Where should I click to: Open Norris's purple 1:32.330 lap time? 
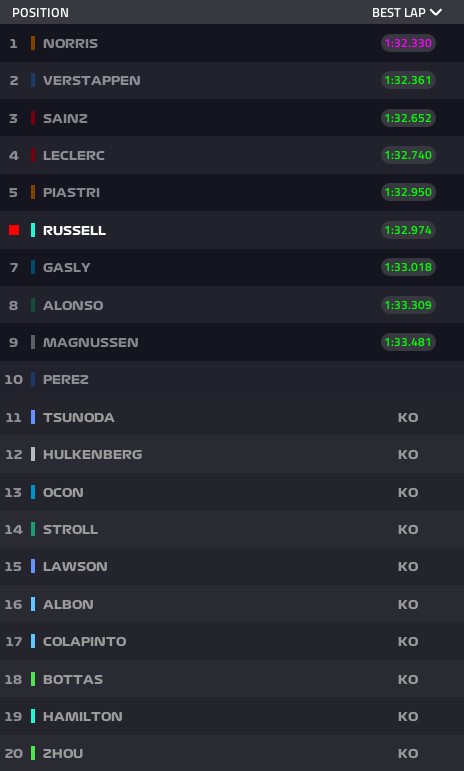click(408, 43)
